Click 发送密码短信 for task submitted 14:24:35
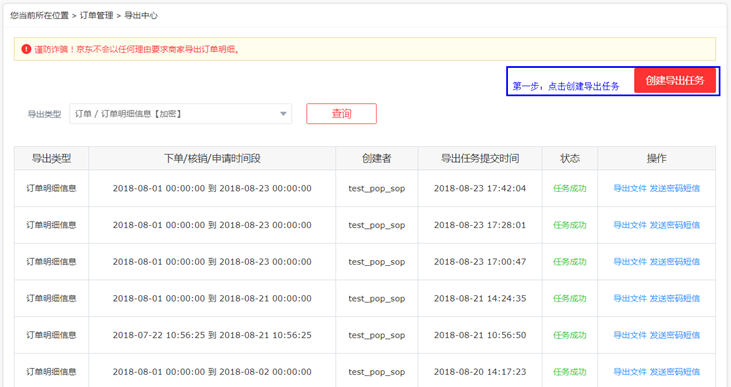The height and width of the screenshot is (387, 731). [675, 298]
